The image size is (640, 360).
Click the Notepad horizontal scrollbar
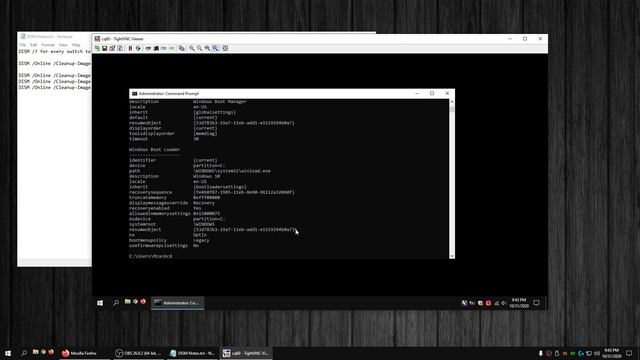(54, 261)
